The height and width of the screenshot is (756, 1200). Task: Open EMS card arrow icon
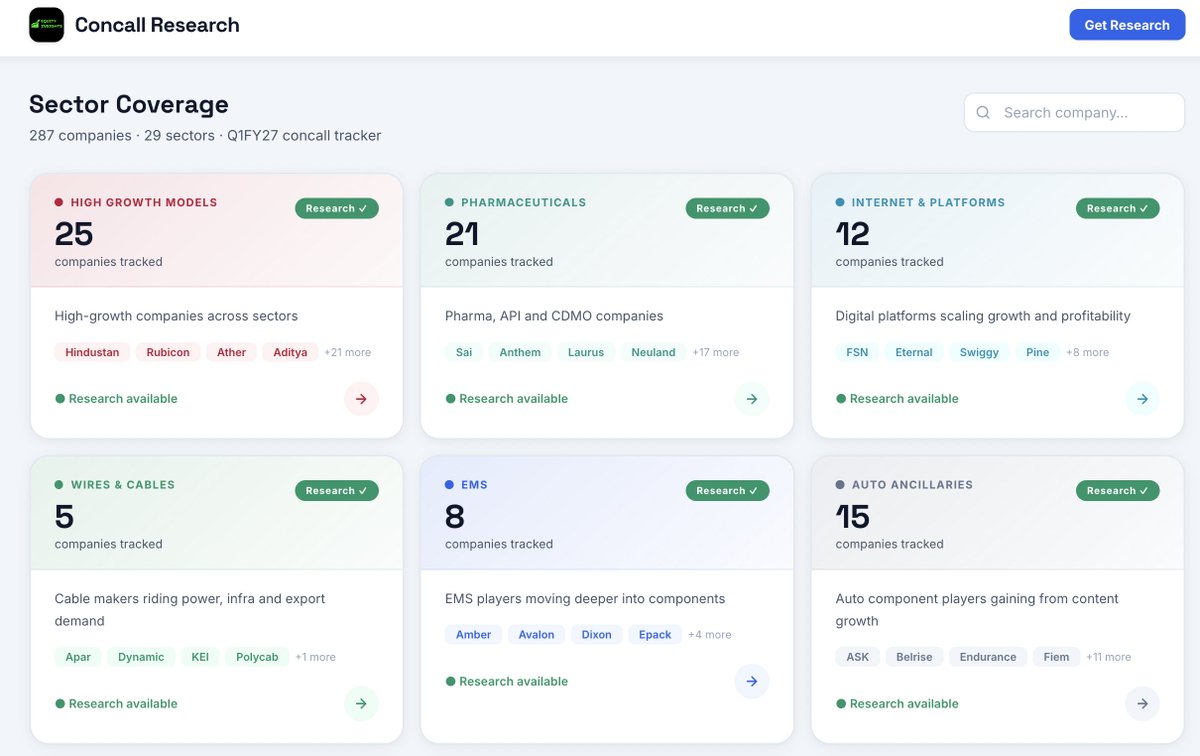(x=752, y=682)
